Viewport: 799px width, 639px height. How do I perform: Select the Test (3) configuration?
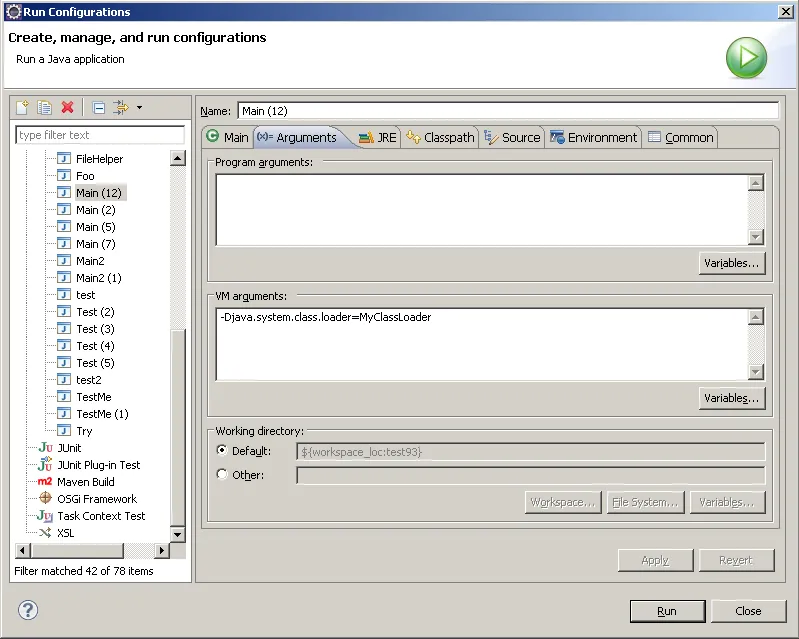click(x=95, y=329)
